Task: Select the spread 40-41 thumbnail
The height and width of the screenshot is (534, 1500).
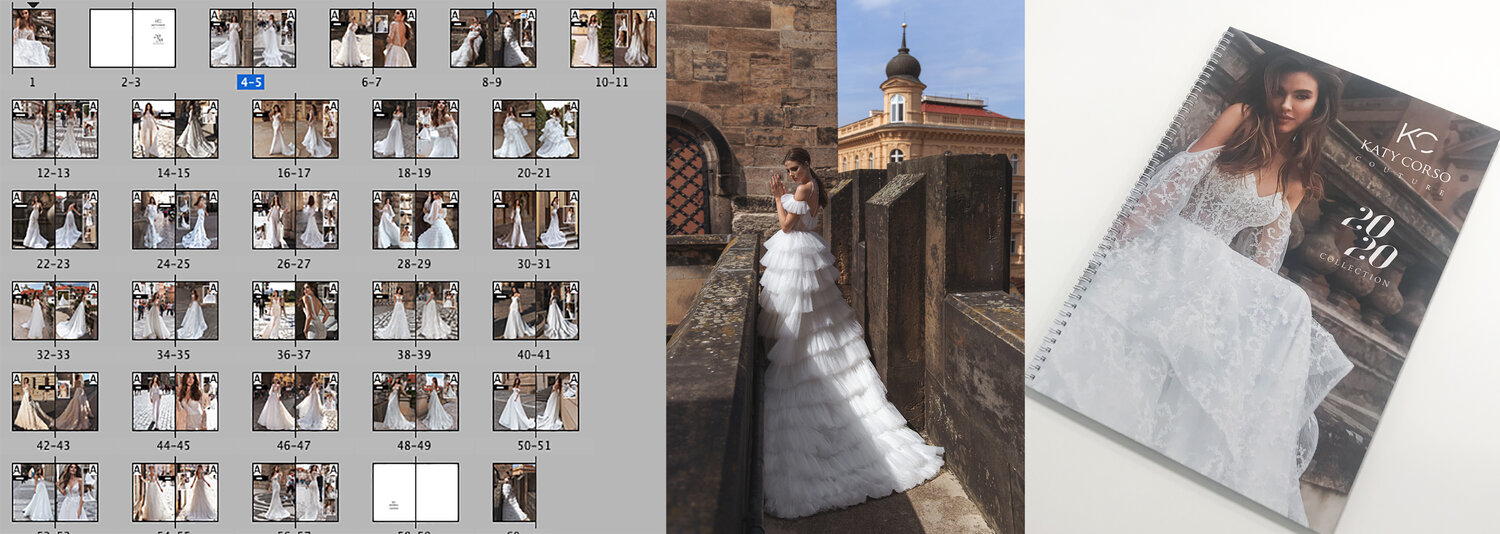Action: (536, 311)
